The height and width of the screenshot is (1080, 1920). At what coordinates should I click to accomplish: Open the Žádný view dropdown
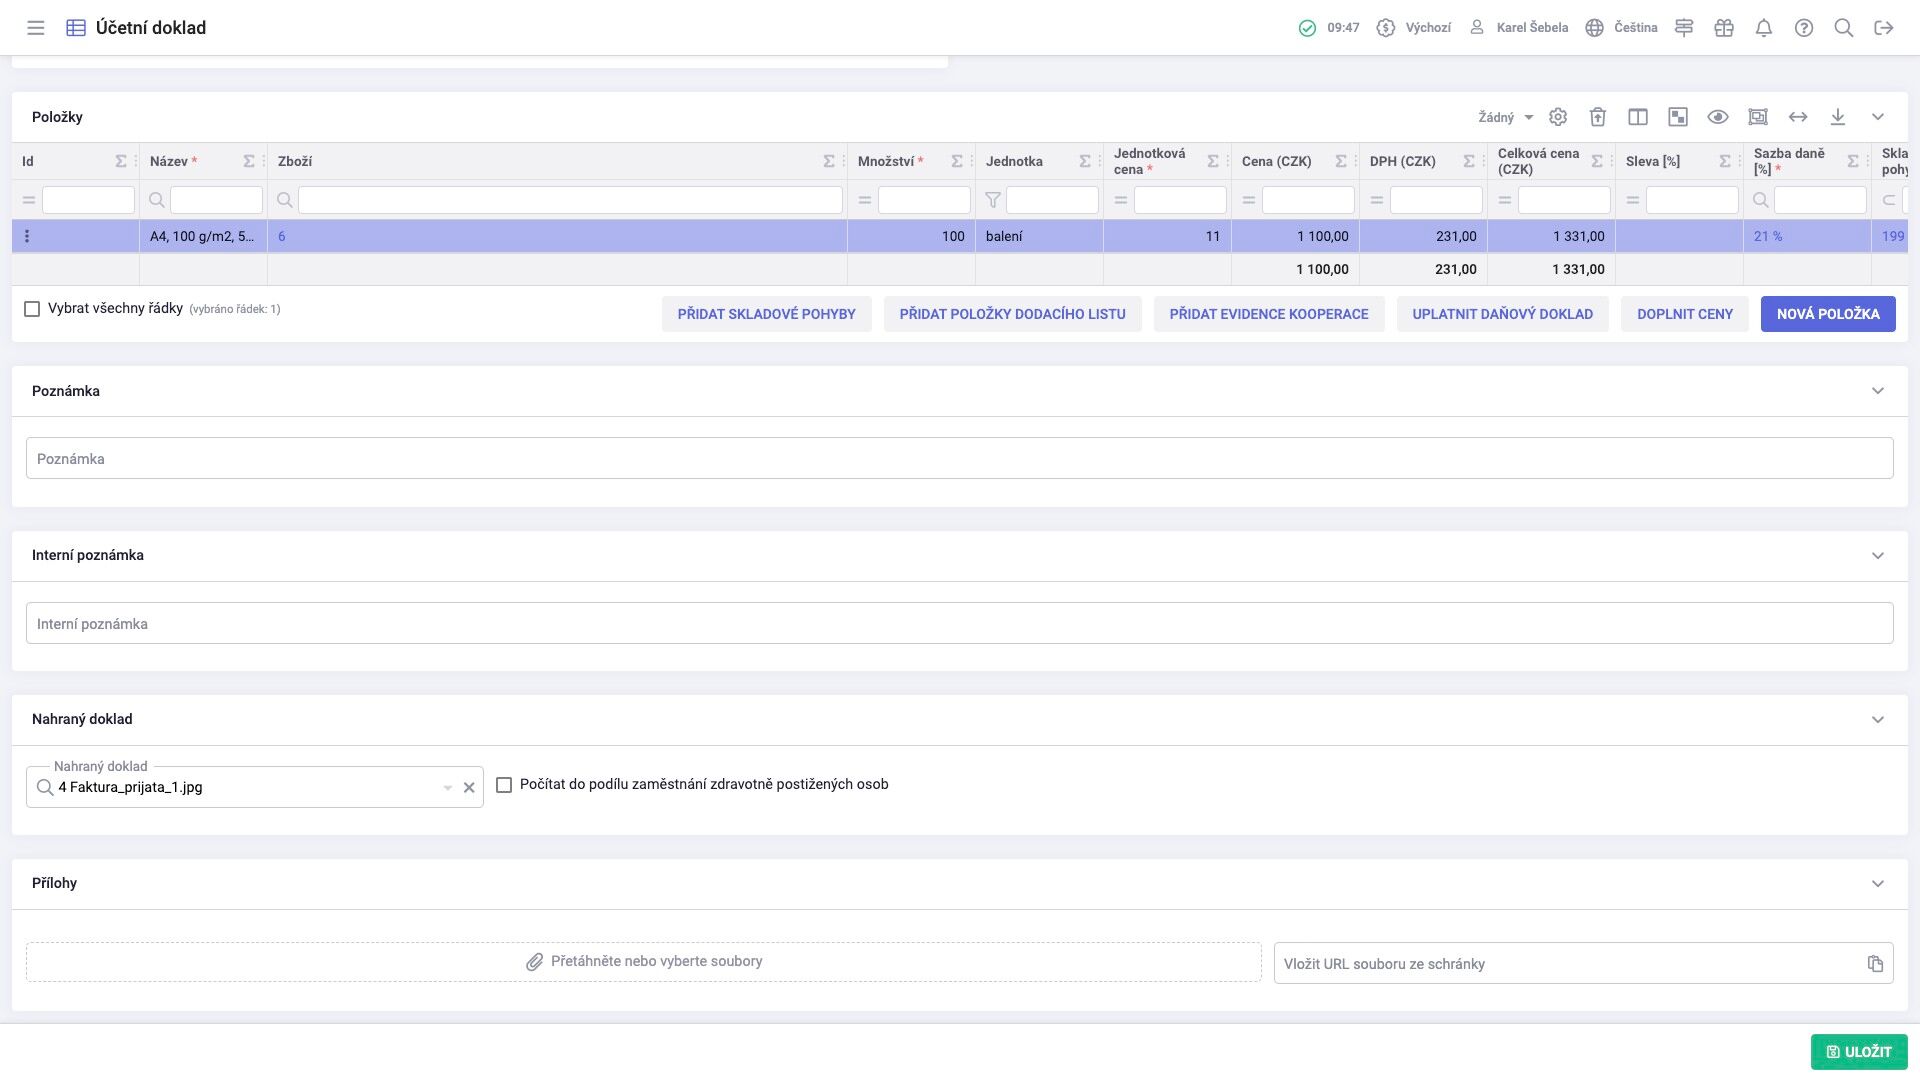(x=1505, y=118)
